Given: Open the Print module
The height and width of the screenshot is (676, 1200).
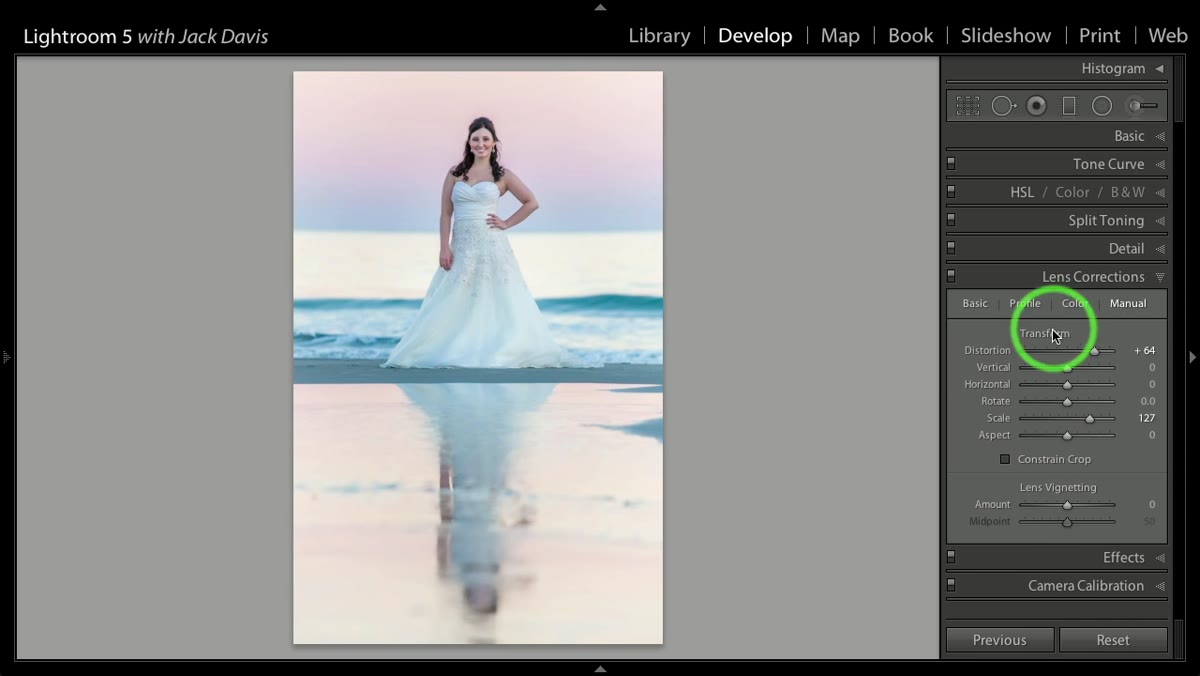Looking at the screenshot, I should coord(1099,36).
